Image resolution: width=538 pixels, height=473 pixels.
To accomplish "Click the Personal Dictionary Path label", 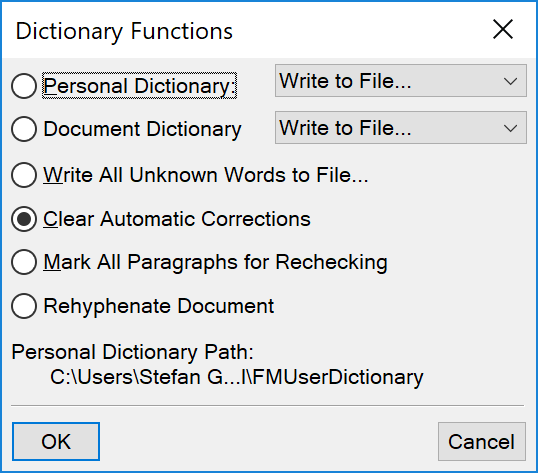I will coord(132,352).
